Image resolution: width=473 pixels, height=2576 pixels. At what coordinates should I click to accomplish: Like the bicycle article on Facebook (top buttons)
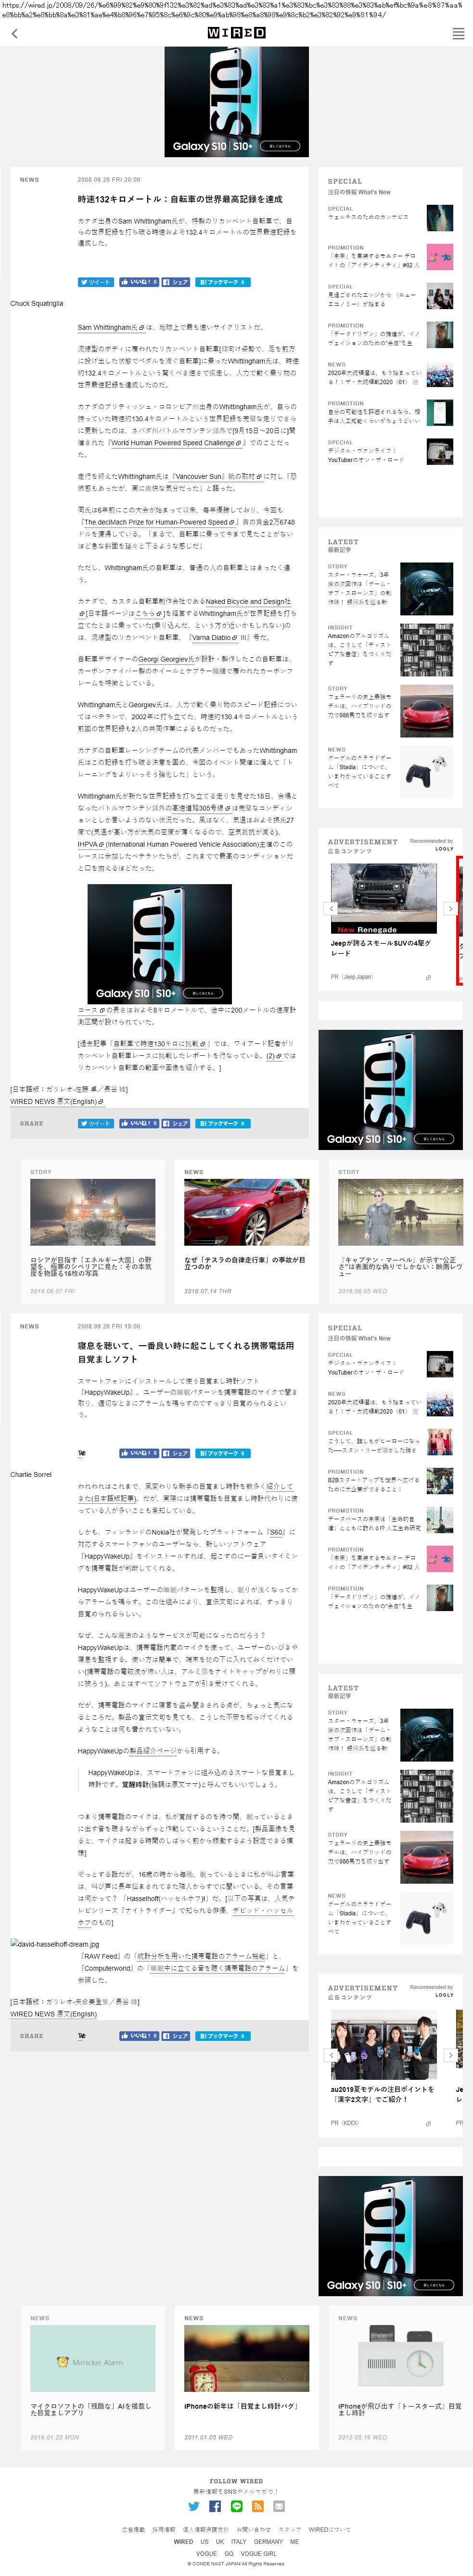click(138, 282)
